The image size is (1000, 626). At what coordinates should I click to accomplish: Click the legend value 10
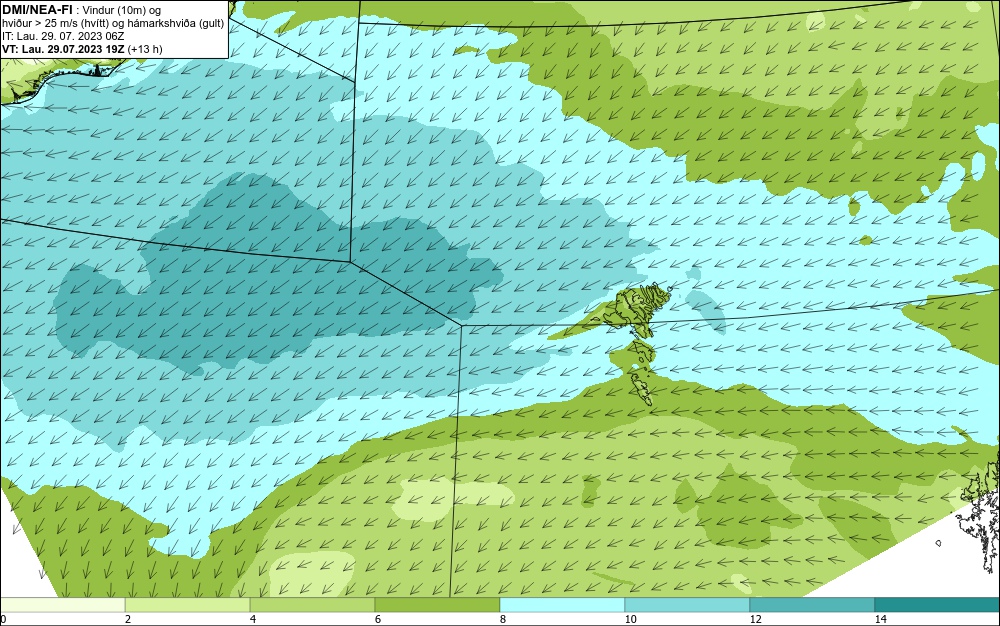click(x=631, y=619)
